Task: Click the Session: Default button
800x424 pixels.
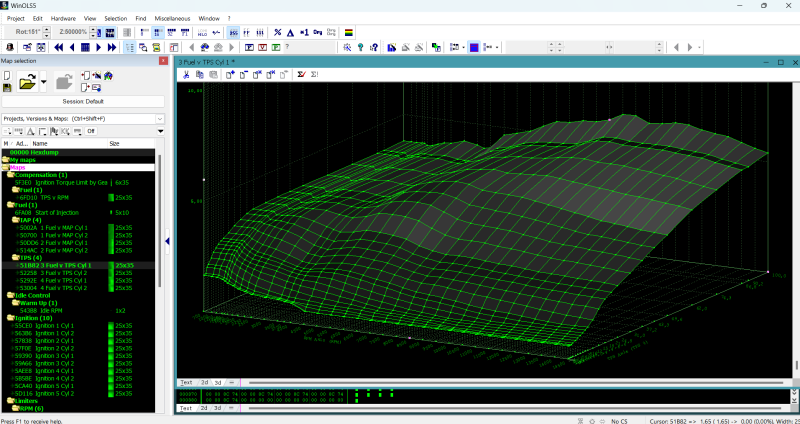Action: pos(82,101)
